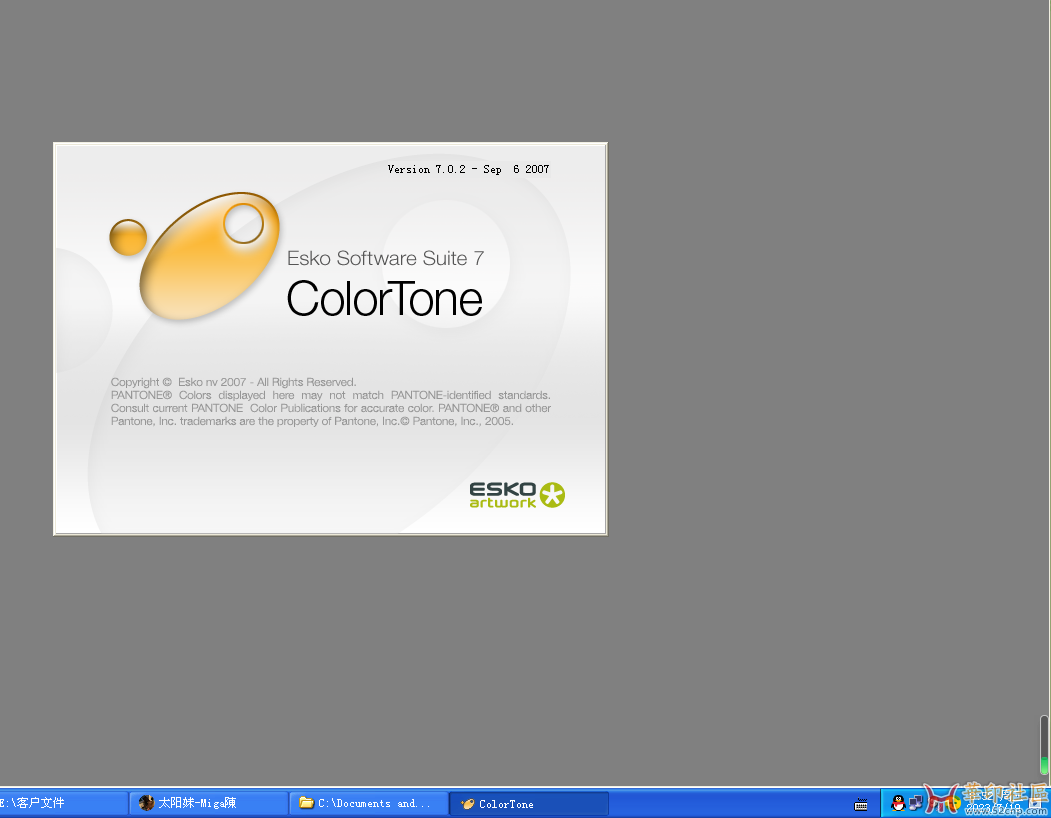
Task: Switch to the ColorTone taskbar button
Action: tap(529, 803)
